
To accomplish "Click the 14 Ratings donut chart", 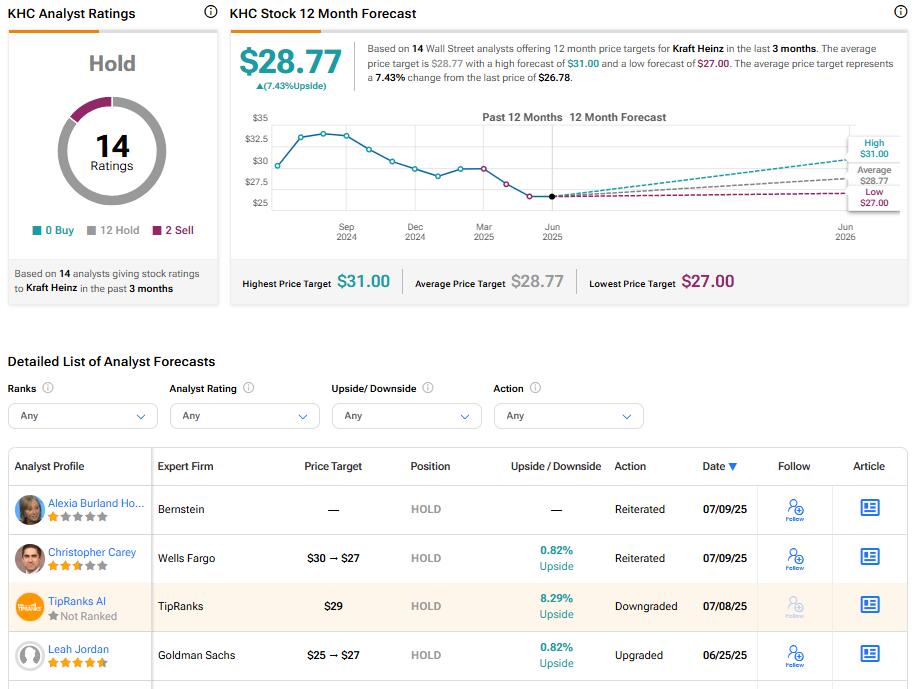I will point(112,151).
